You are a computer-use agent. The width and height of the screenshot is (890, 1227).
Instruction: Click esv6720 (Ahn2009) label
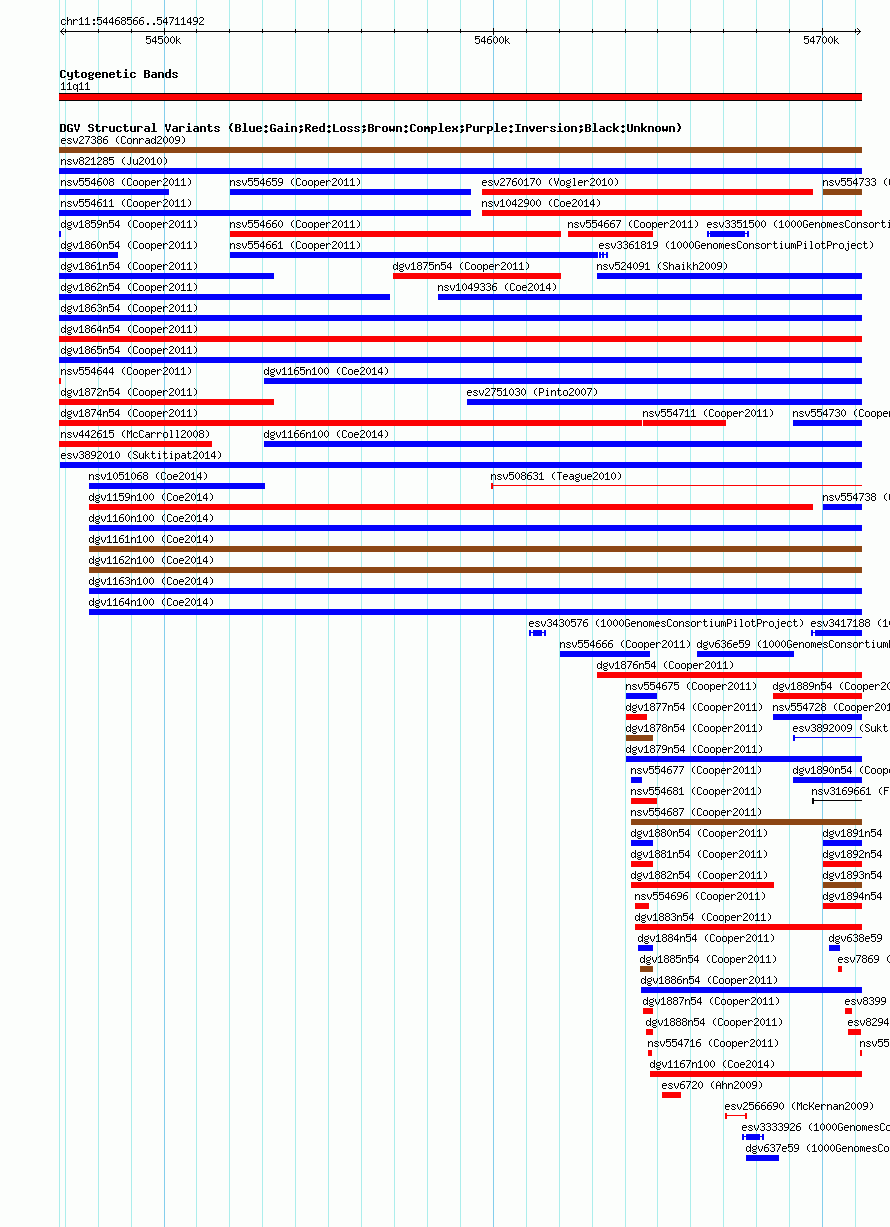coord(713,1085)
